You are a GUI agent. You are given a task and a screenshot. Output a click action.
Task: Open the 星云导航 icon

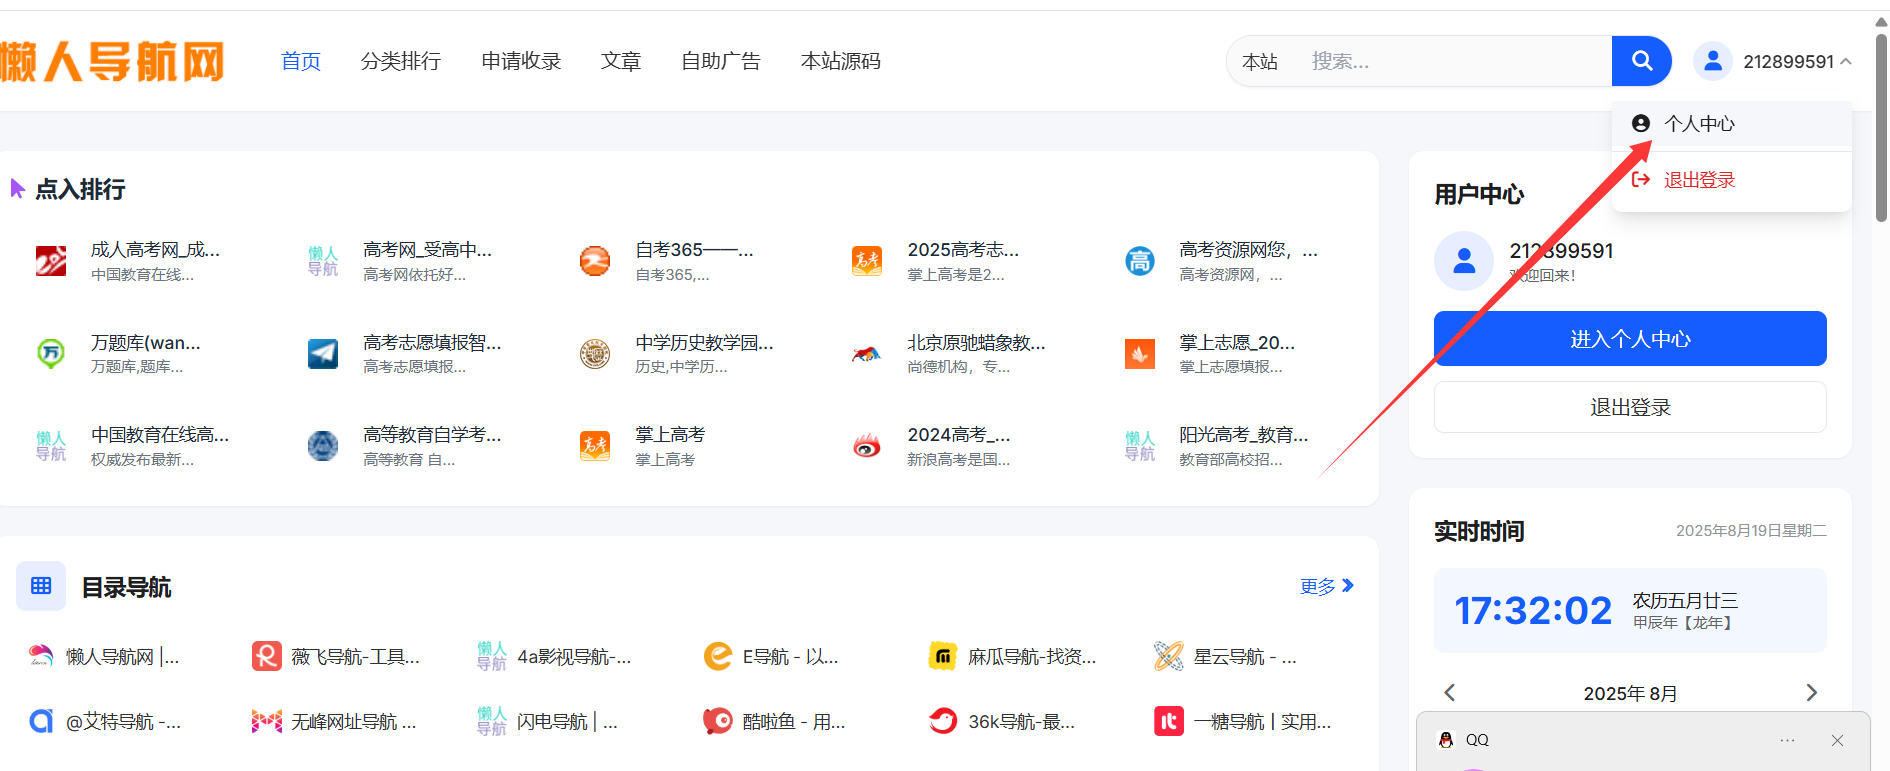coord(1169,656)
